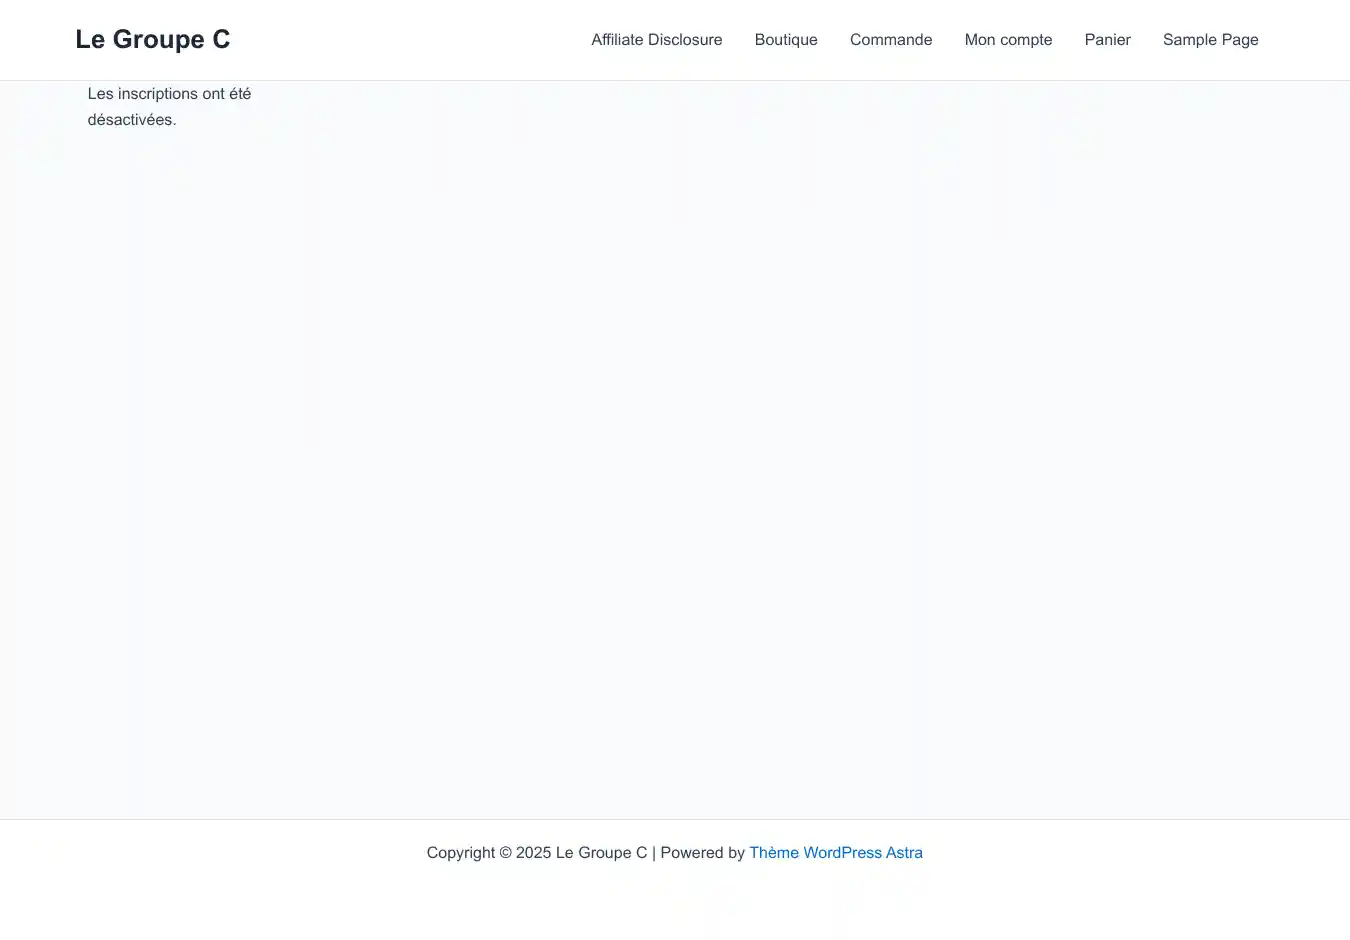Follow the Thème WordPress Astra link
Screen dimensions: 1350x940
[835, 853]
